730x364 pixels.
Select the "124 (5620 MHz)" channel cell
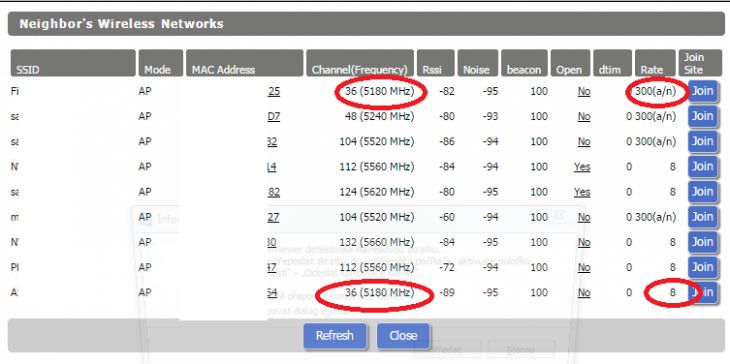(x=377, y=192)
